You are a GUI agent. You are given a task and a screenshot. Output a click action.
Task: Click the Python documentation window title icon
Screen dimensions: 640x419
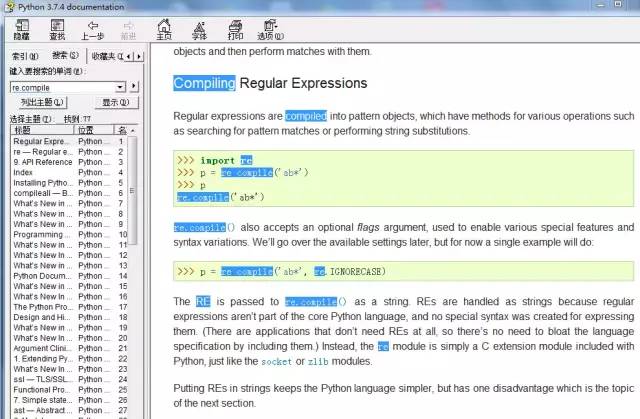pos(9,7)
